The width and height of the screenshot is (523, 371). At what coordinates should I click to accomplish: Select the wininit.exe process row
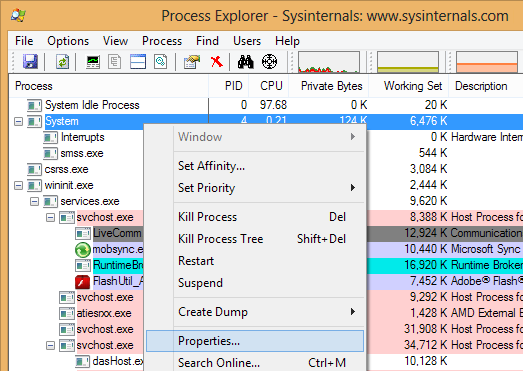point(69,186)
